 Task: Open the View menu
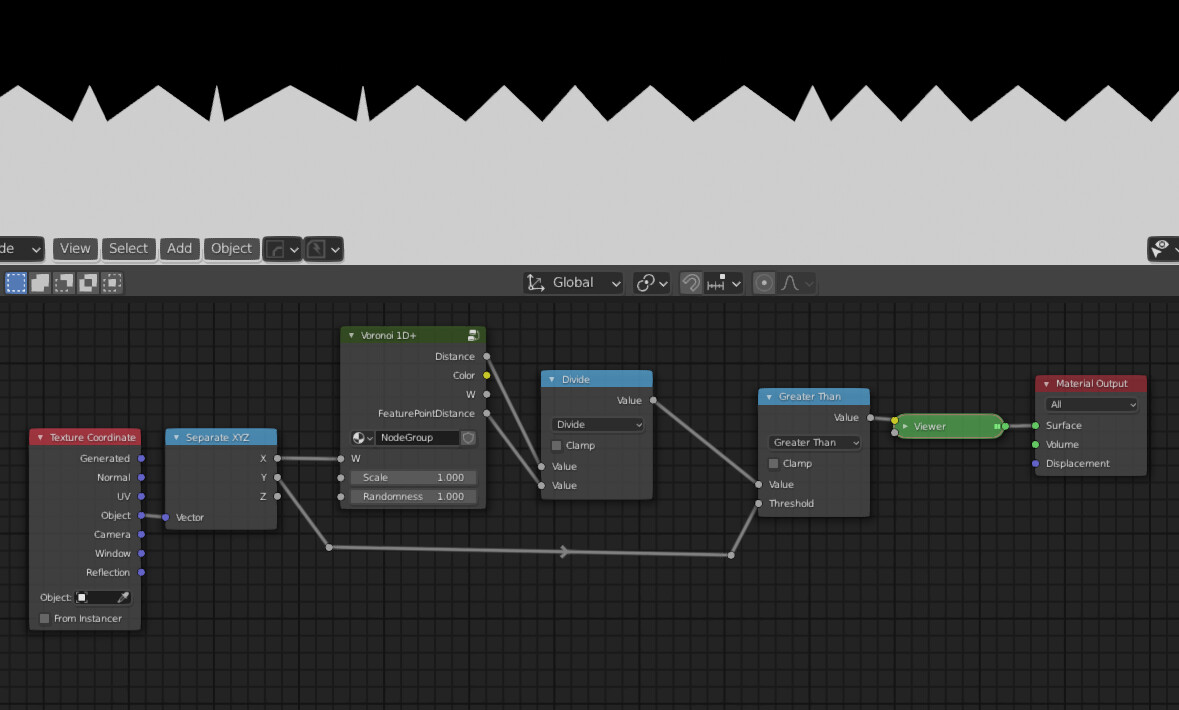pos(75,249)
